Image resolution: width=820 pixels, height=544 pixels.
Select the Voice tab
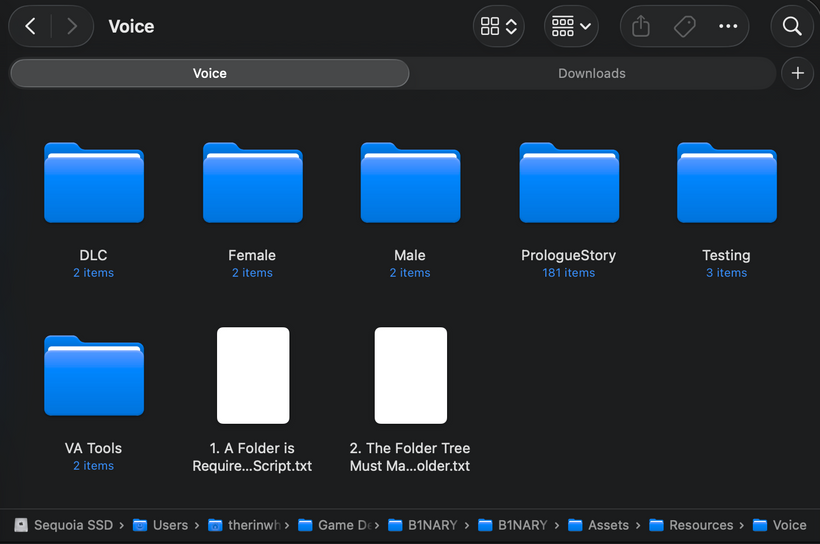[209, 73]
